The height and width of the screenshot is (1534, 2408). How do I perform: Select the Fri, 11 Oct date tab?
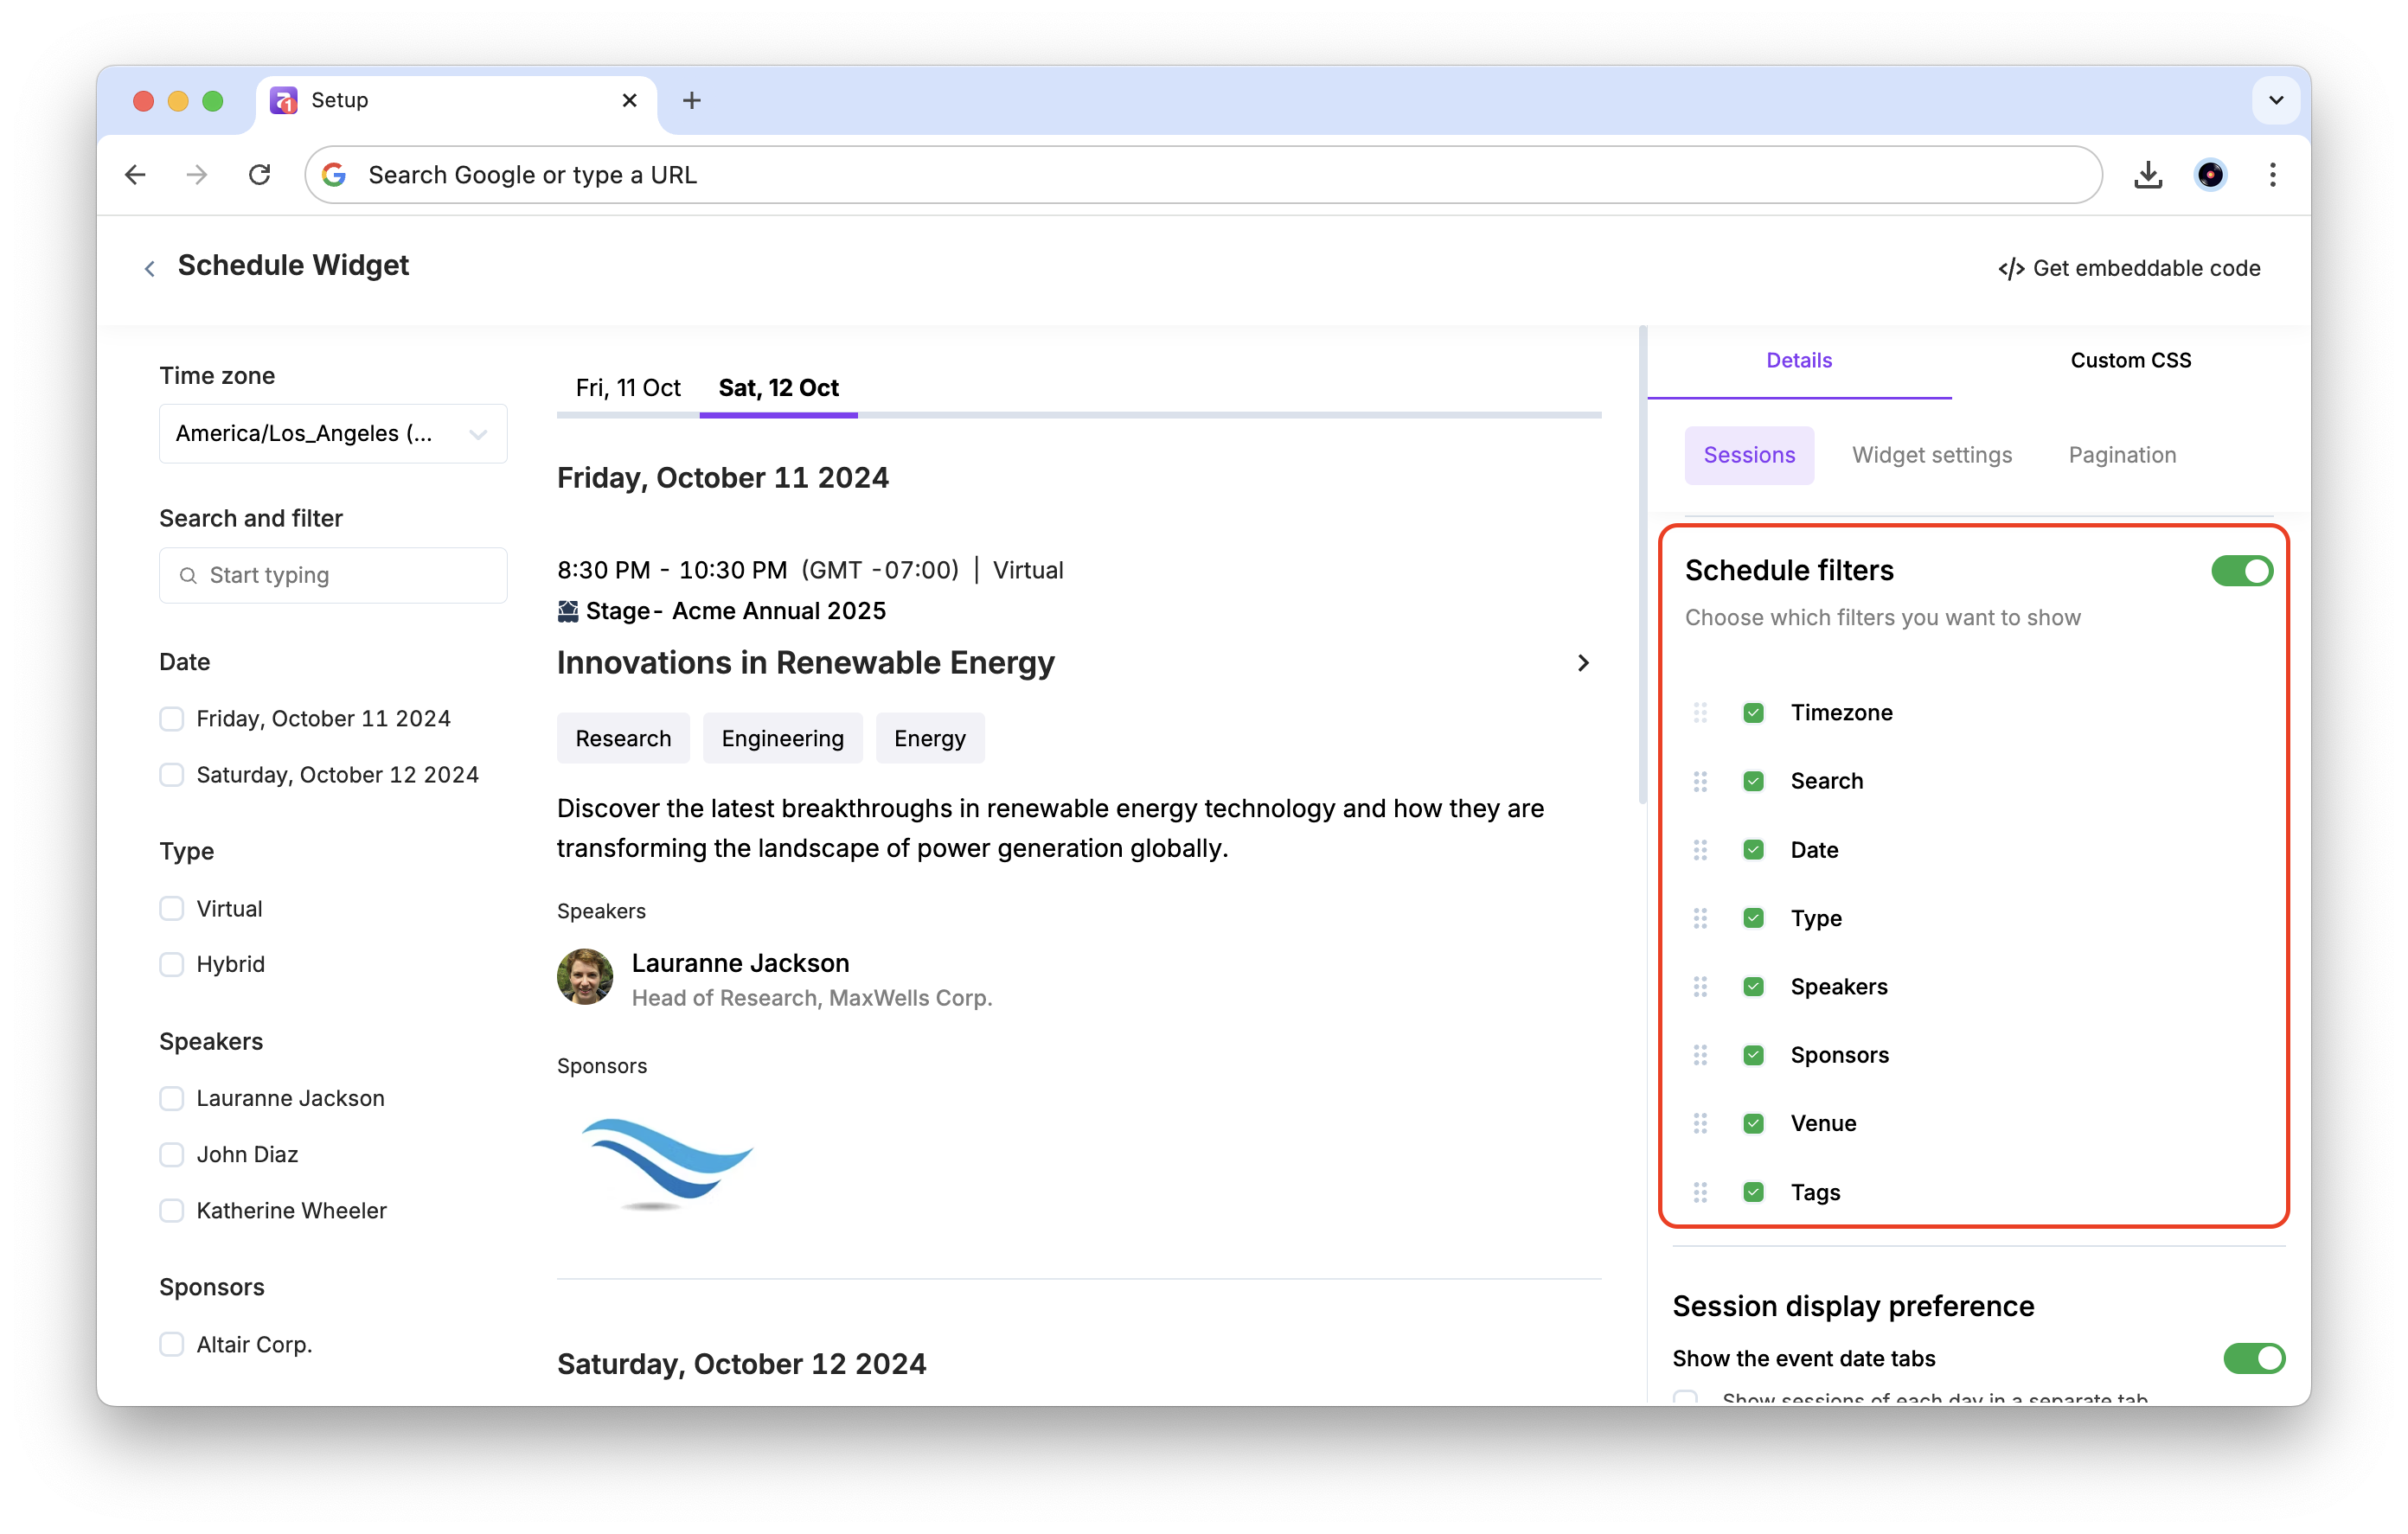[x=628, y=388]
